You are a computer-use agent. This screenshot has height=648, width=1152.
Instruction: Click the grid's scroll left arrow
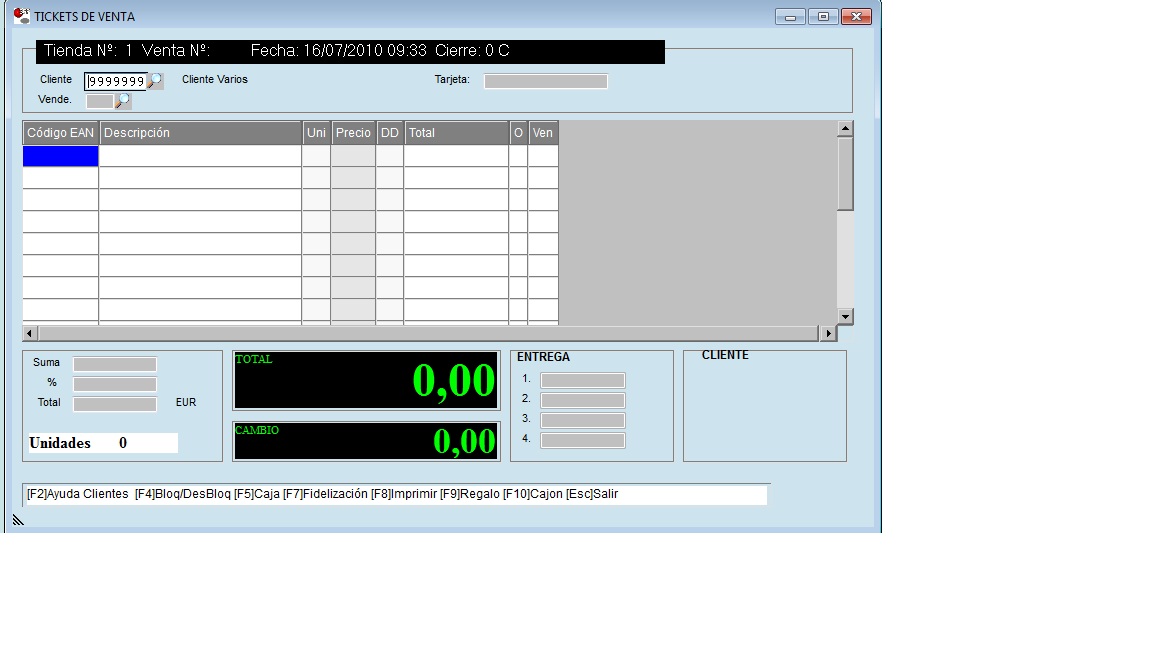click(30, 333)
